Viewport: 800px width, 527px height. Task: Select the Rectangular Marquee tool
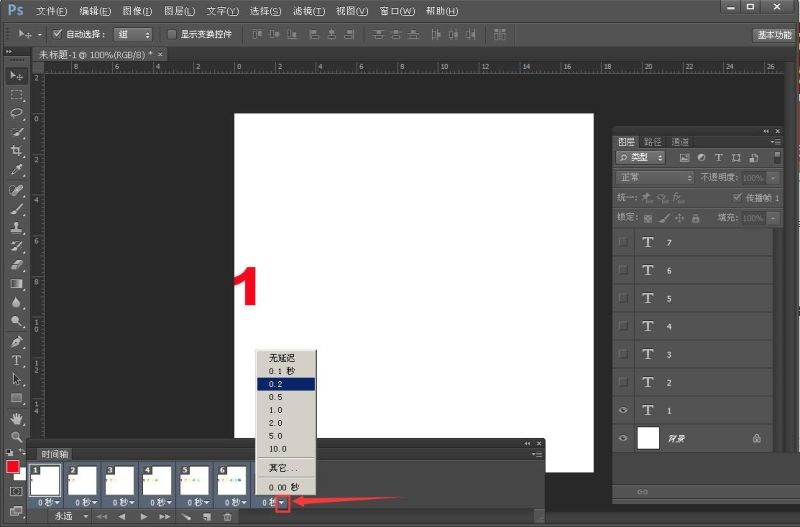pos(17,94)
